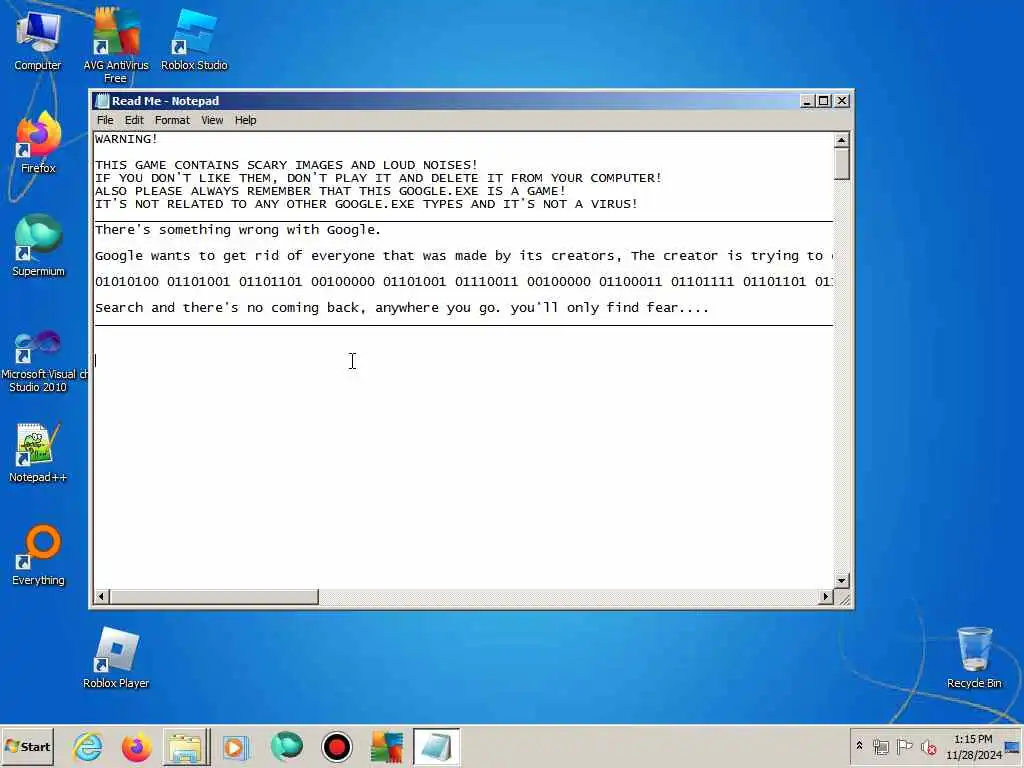Click the horizontal scrollbar right arrow
This screenshot has width=1024, height=768.
click(825, 596)
